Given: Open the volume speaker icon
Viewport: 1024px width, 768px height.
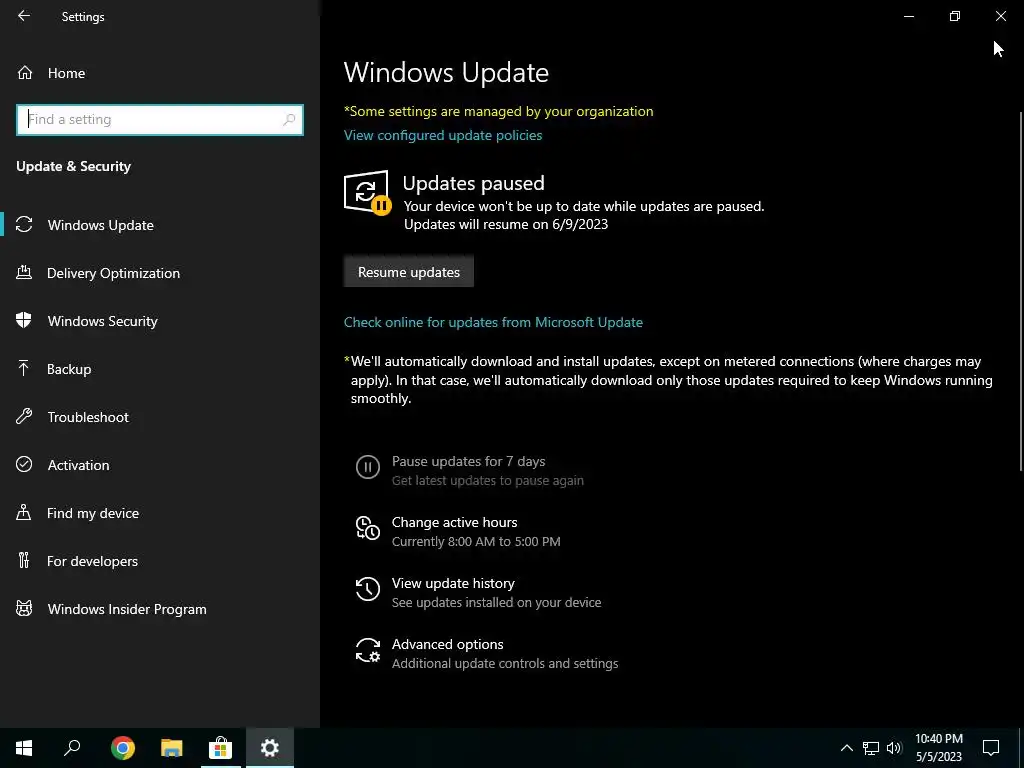Looking at the screenshot, I should (x=894, y=748).
